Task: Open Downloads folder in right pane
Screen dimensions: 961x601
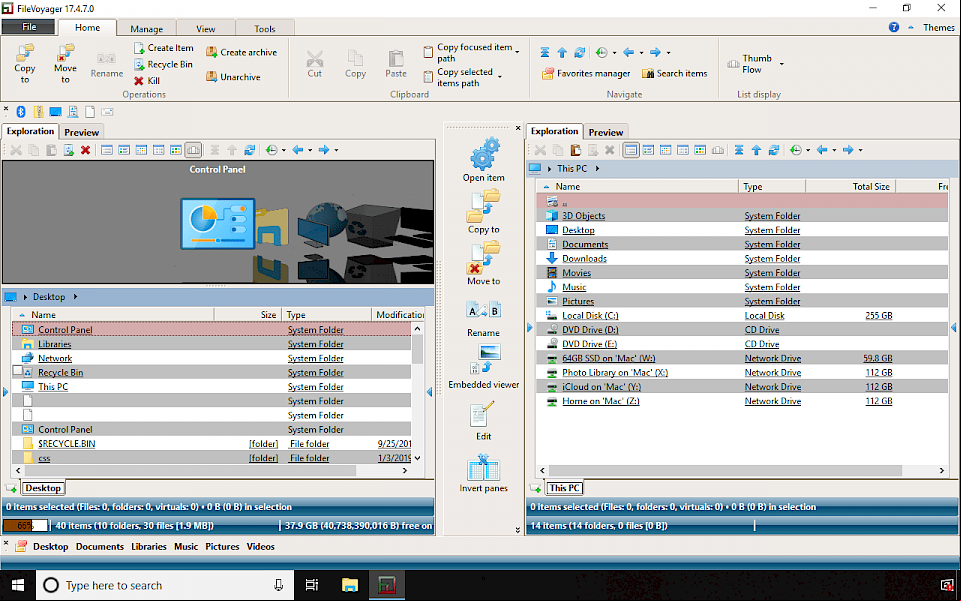Action: pos(584,259)
